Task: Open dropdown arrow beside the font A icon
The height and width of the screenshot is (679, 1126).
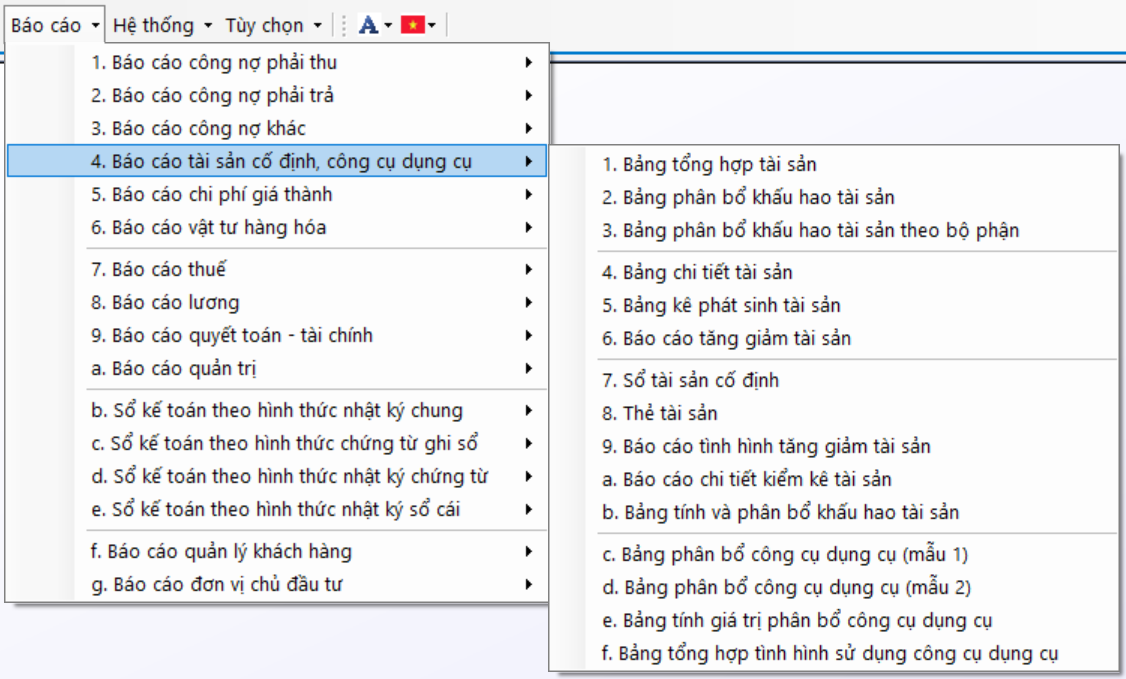Action: 388,26
